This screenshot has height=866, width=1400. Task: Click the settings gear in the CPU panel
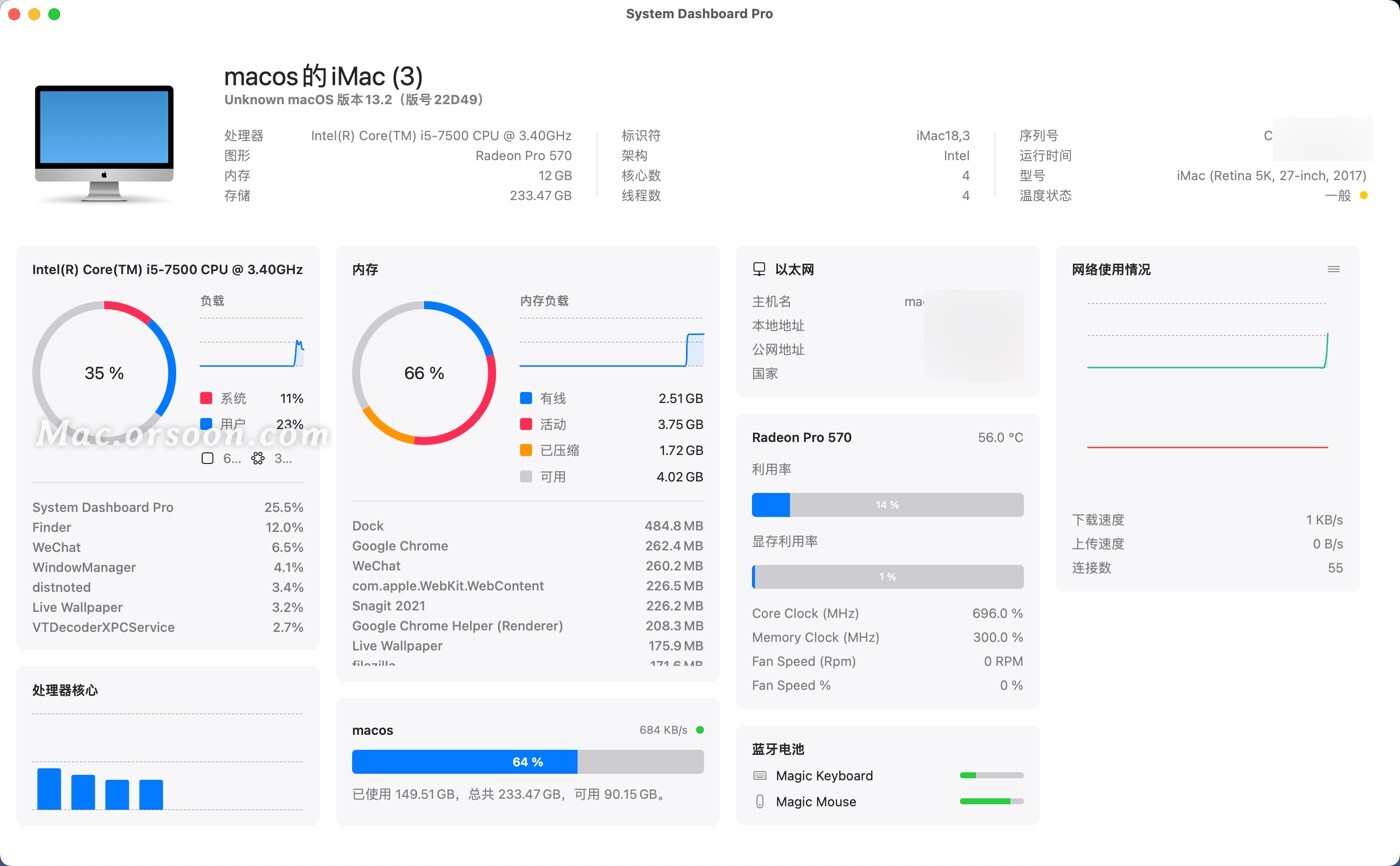257,458
